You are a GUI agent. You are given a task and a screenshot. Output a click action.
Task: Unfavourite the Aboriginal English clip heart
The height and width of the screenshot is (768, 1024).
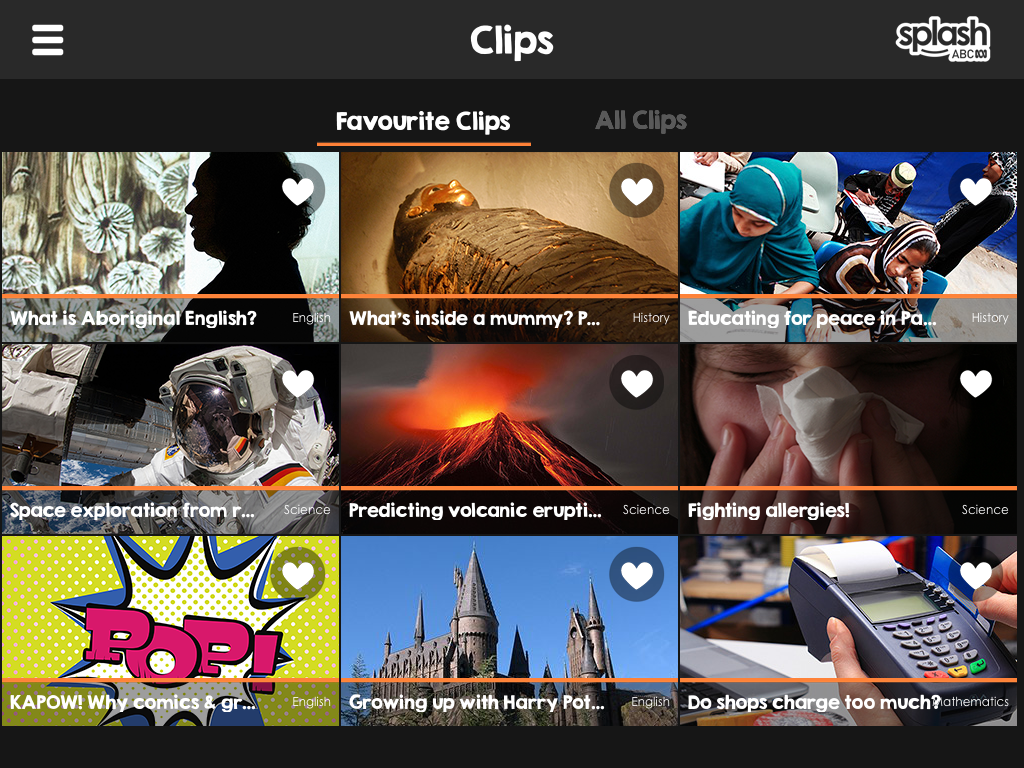click(x=298, y=191)
